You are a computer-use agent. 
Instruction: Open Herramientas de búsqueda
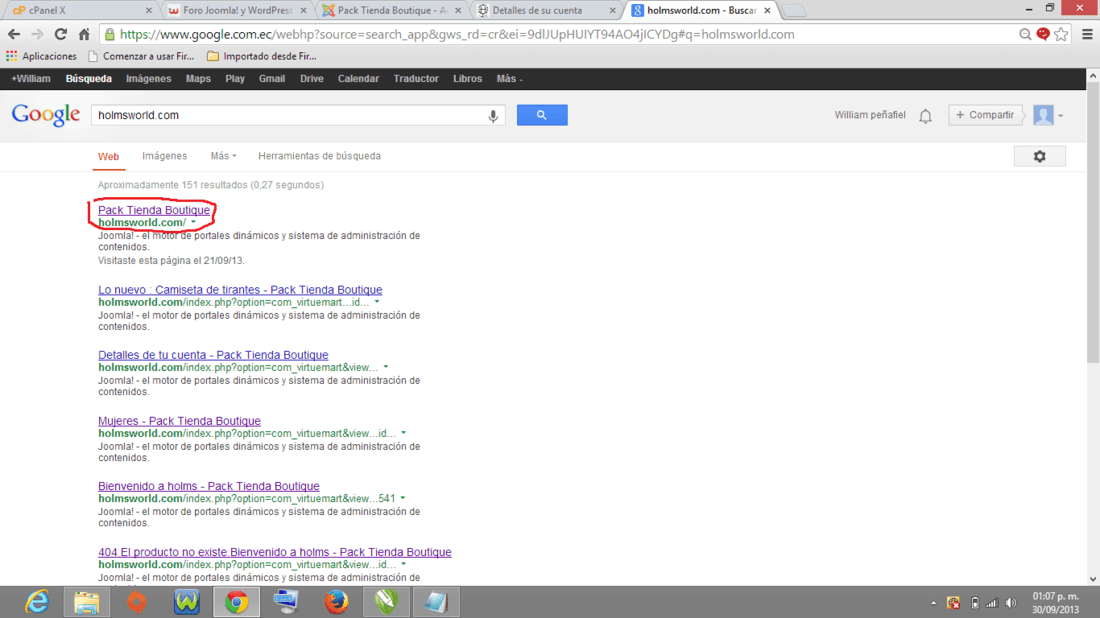point(319,156)
